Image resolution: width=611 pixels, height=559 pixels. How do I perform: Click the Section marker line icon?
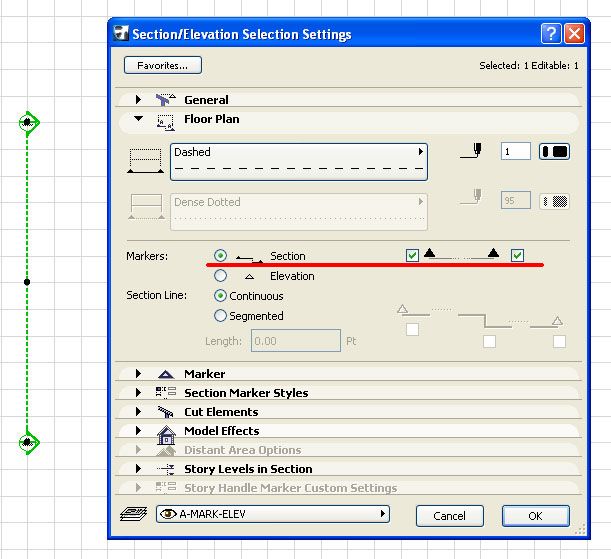250,259
